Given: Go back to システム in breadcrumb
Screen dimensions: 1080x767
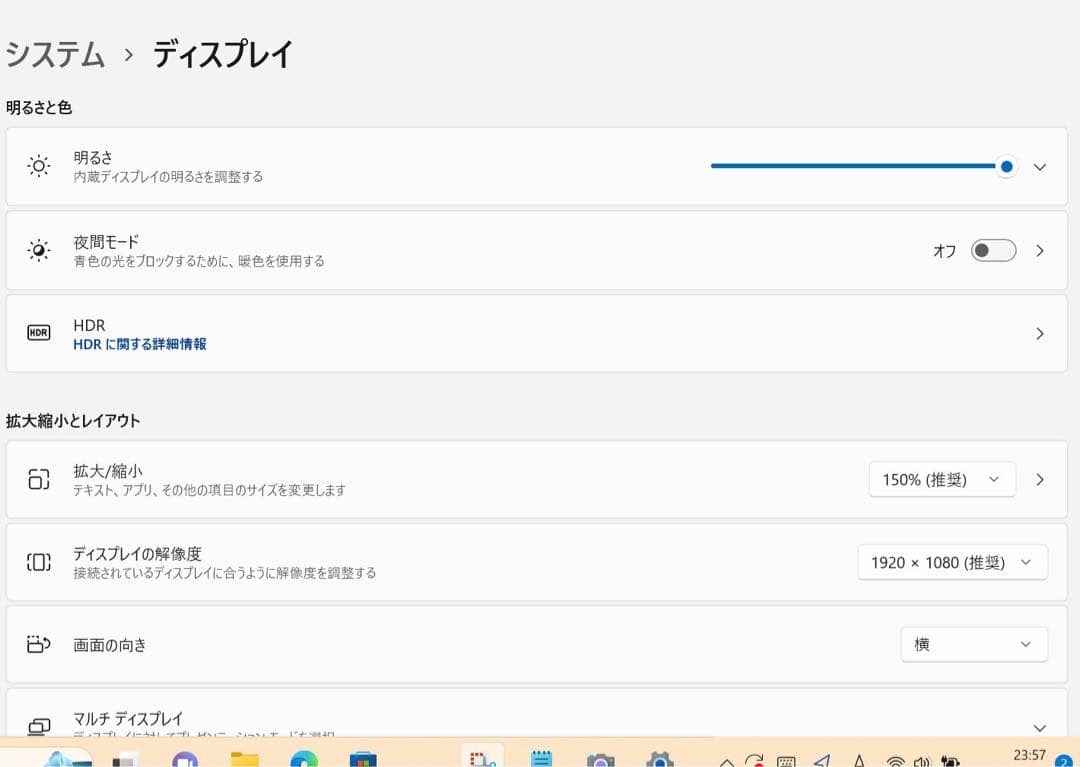Looking at the screenshot, I should (55, 54).
